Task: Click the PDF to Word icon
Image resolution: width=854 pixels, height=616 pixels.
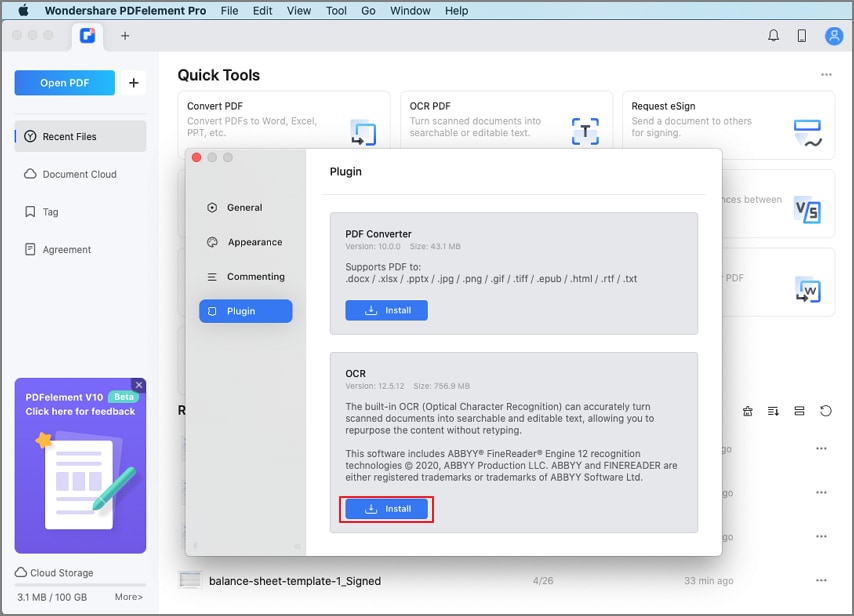Action: [x=808, y=289]
